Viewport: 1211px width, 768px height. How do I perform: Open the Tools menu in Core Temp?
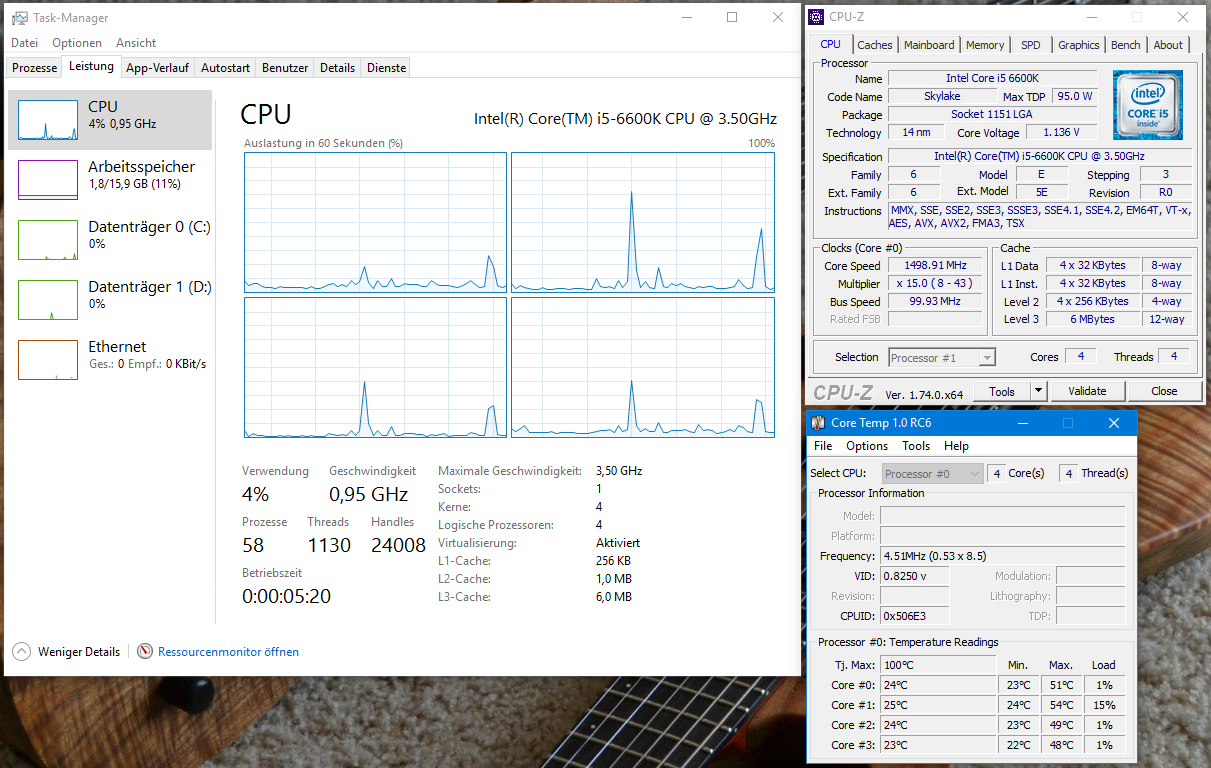coord(916,446)
